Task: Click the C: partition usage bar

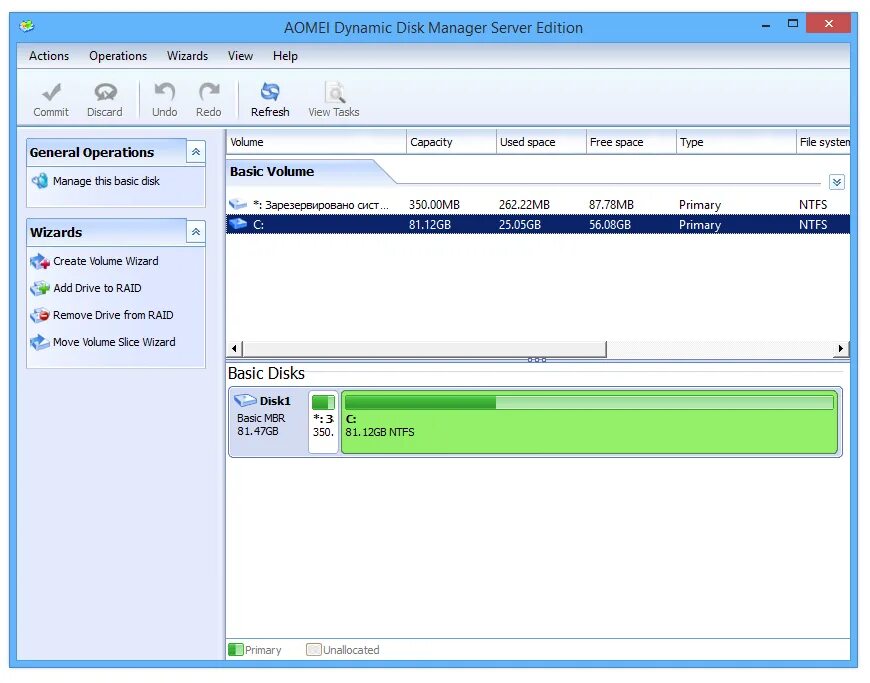Action: click(589, 402)
